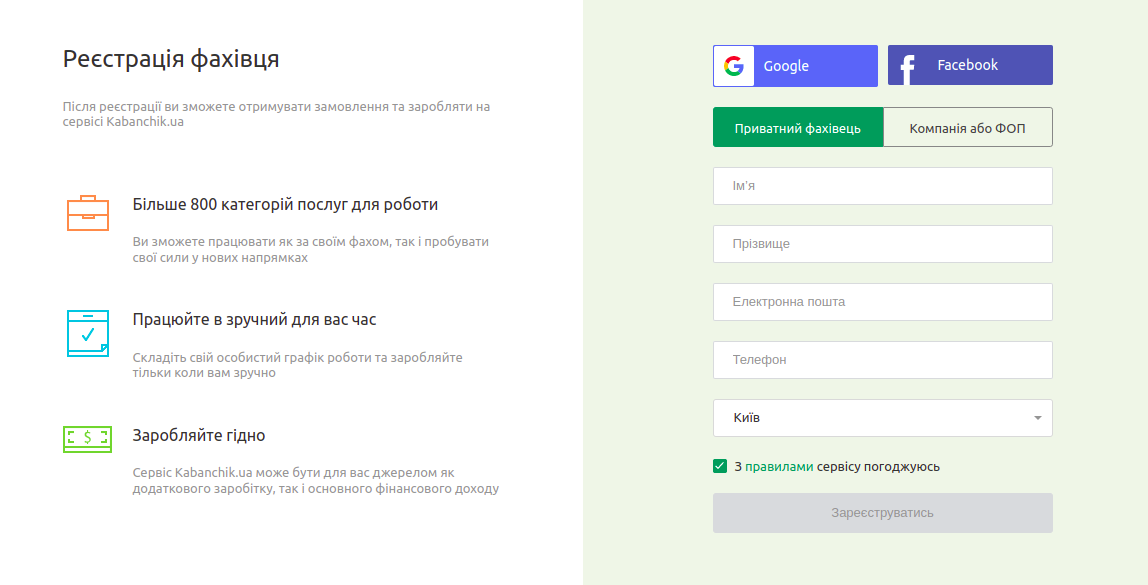Click the Facebook logo icon
This screenshot has height=585, width=1148.
(907, 68)
